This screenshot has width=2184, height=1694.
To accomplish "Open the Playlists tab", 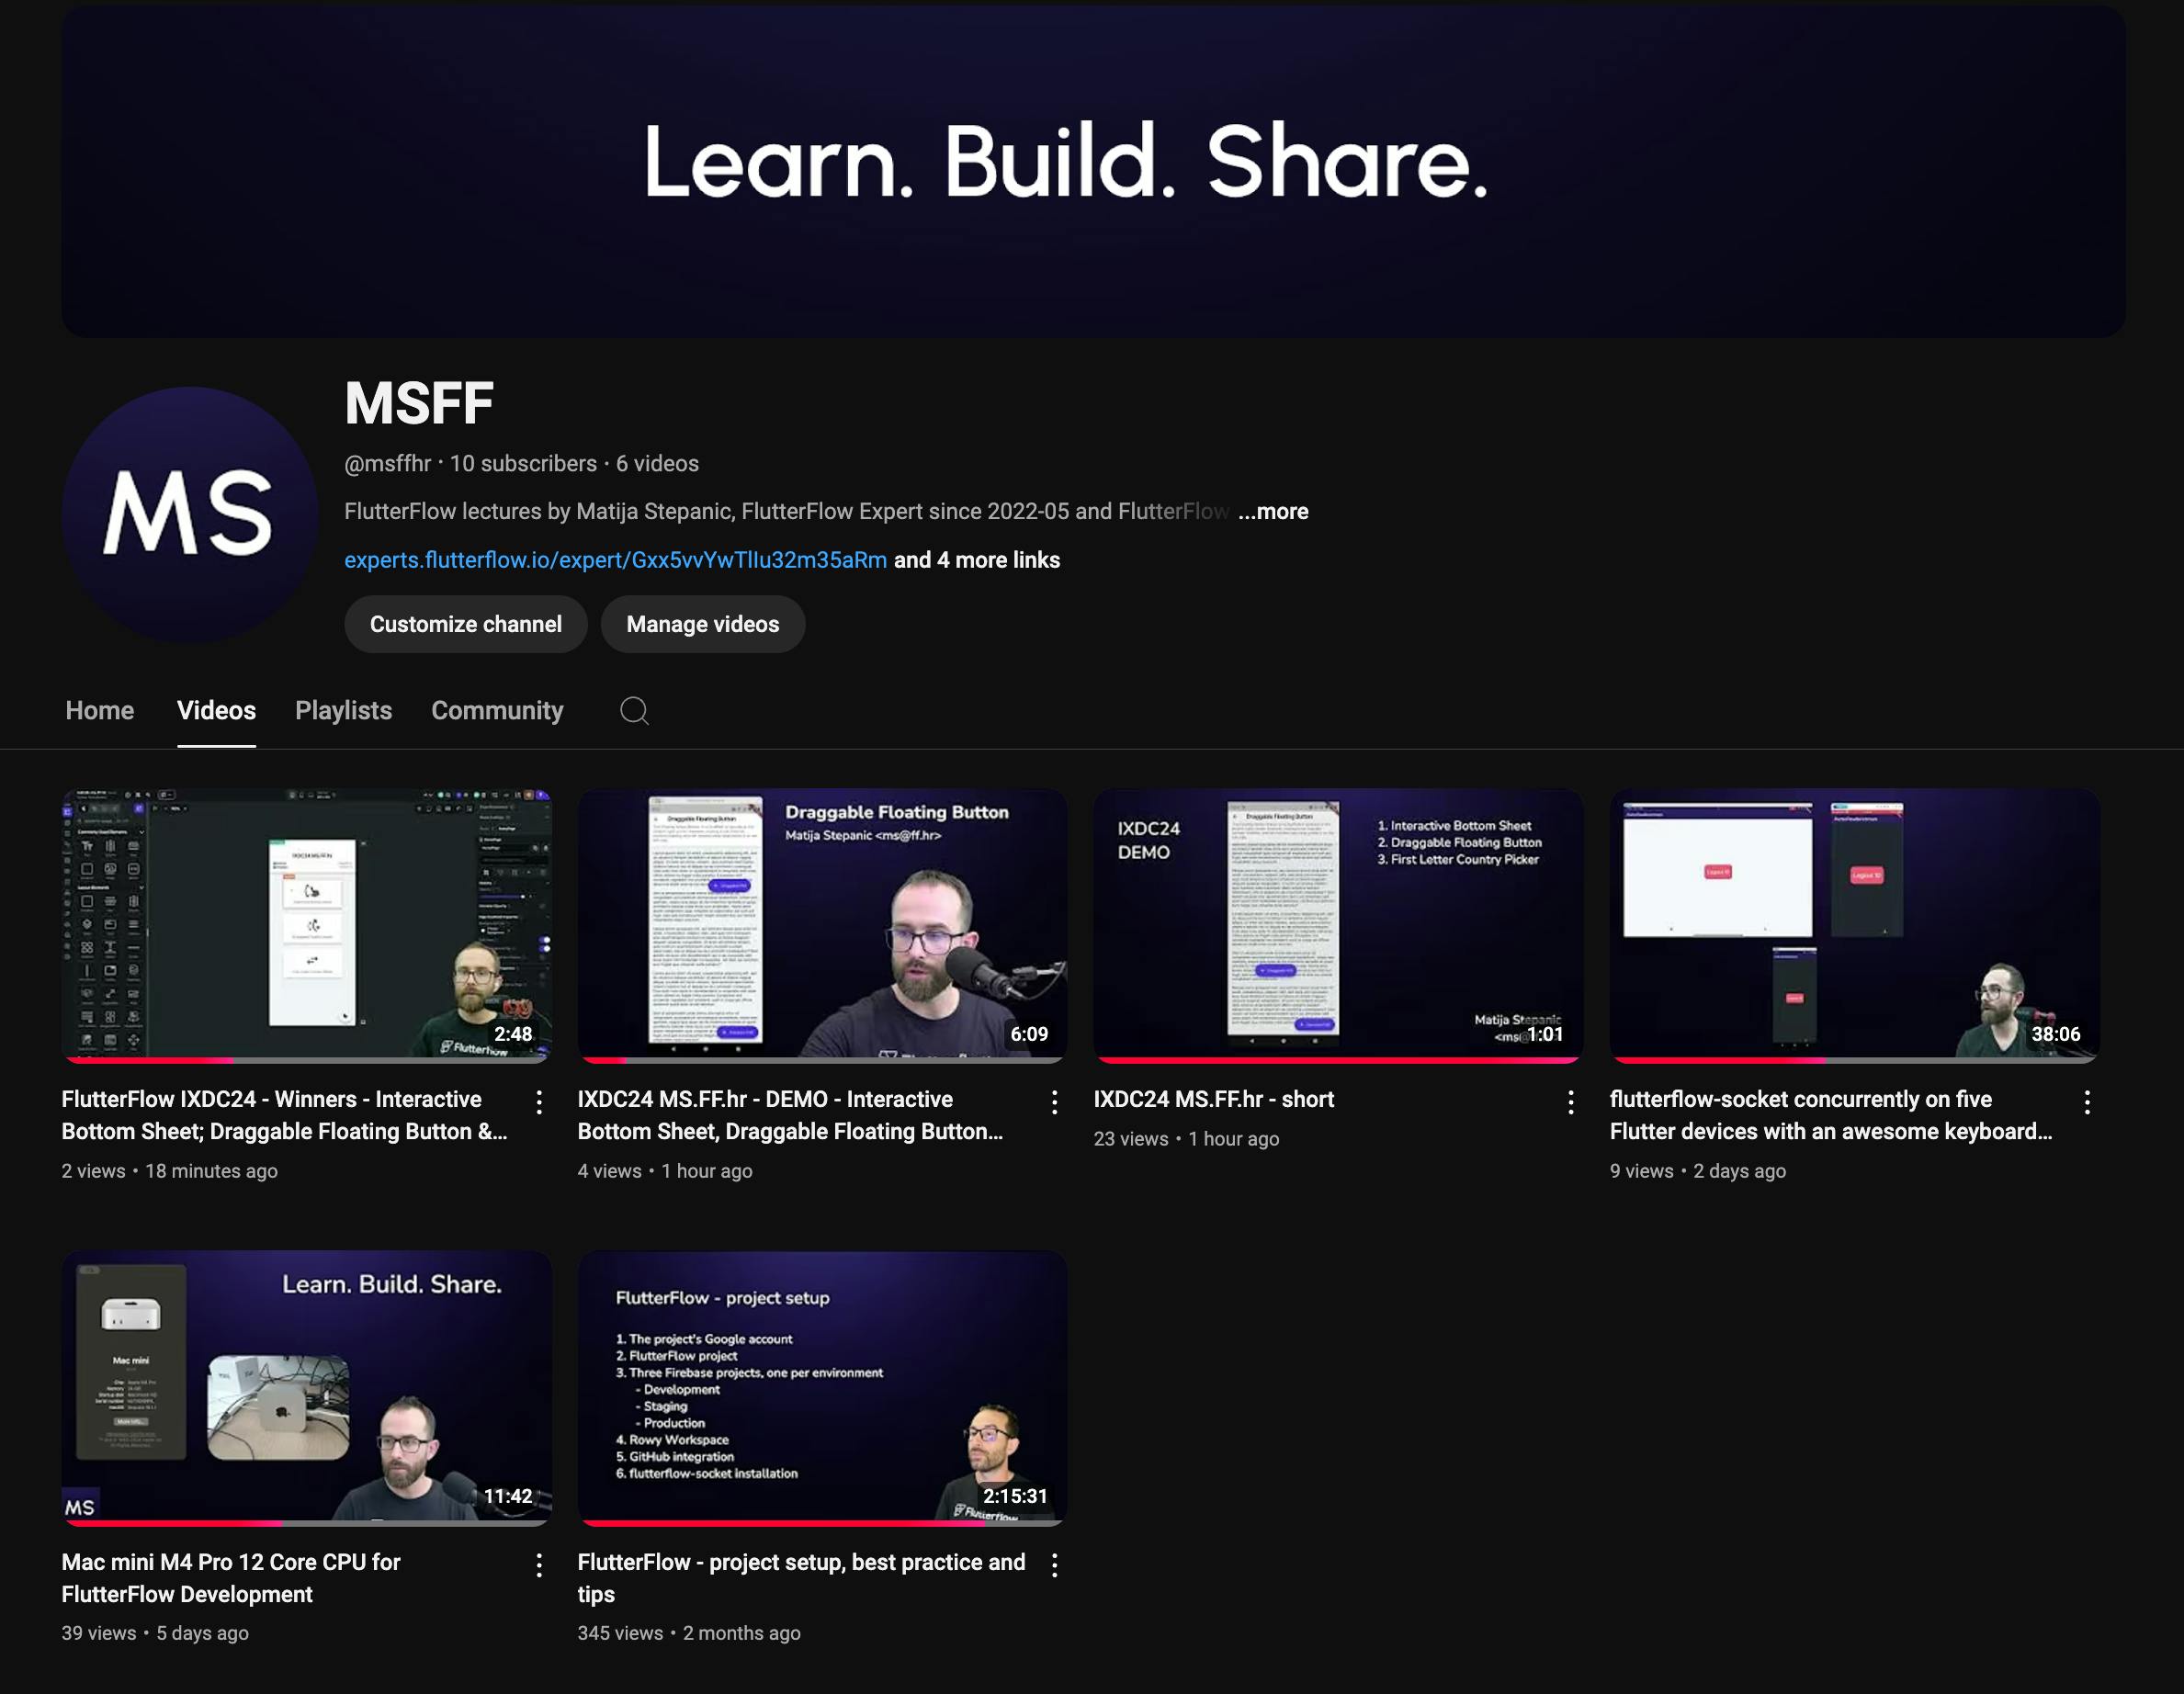I will [x=343, y=710].
